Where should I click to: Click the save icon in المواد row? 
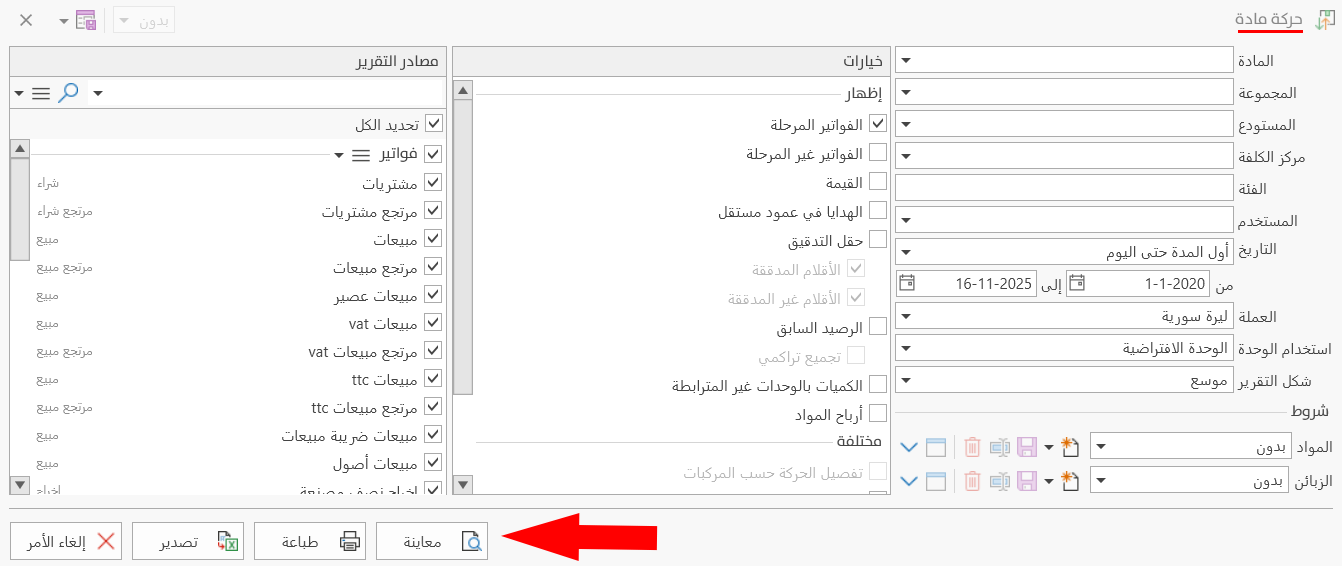[x=1026, y=447]
